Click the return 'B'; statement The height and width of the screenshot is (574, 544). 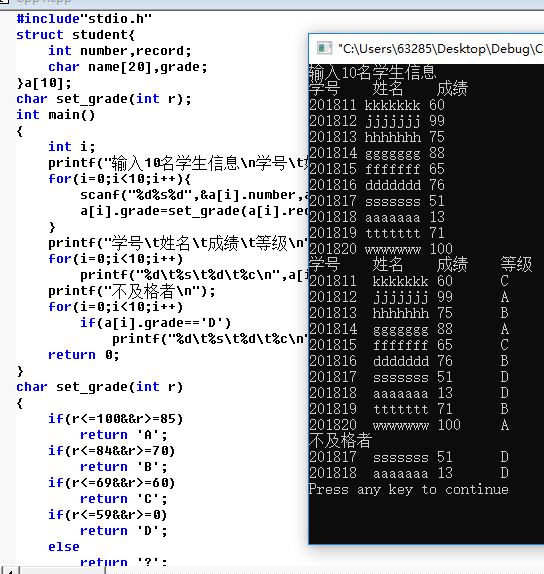tap(124, 467)
